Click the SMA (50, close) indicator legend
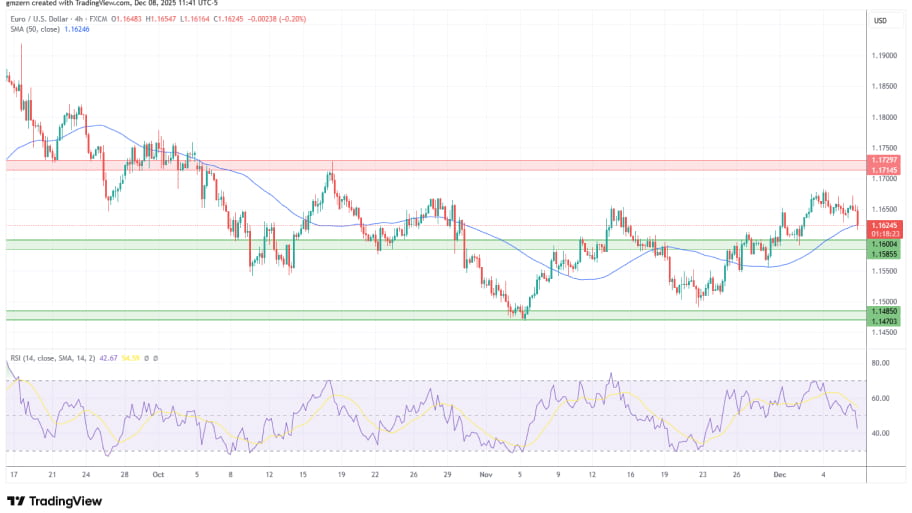 (x=35, y=29)
